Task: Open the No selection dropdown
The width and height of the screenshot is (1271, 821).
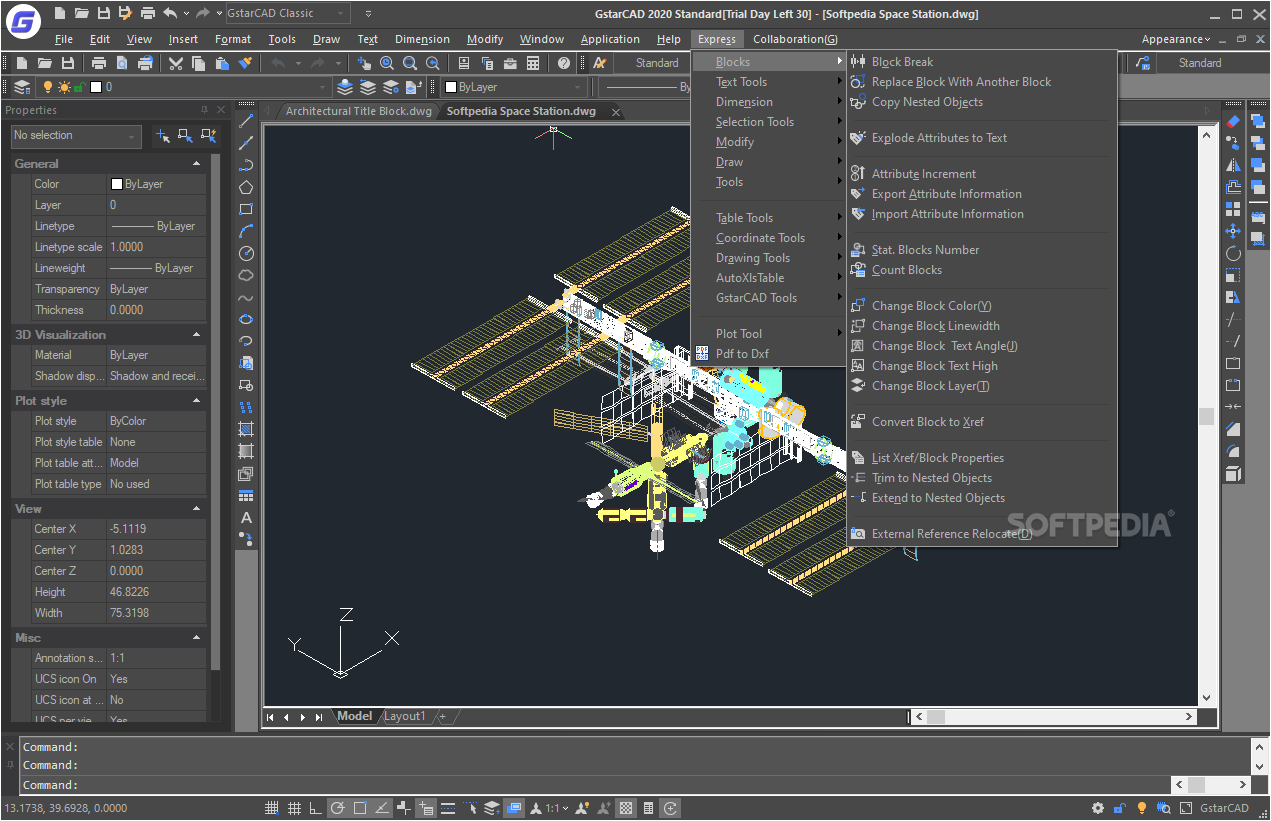Action: tap(76, 135)
